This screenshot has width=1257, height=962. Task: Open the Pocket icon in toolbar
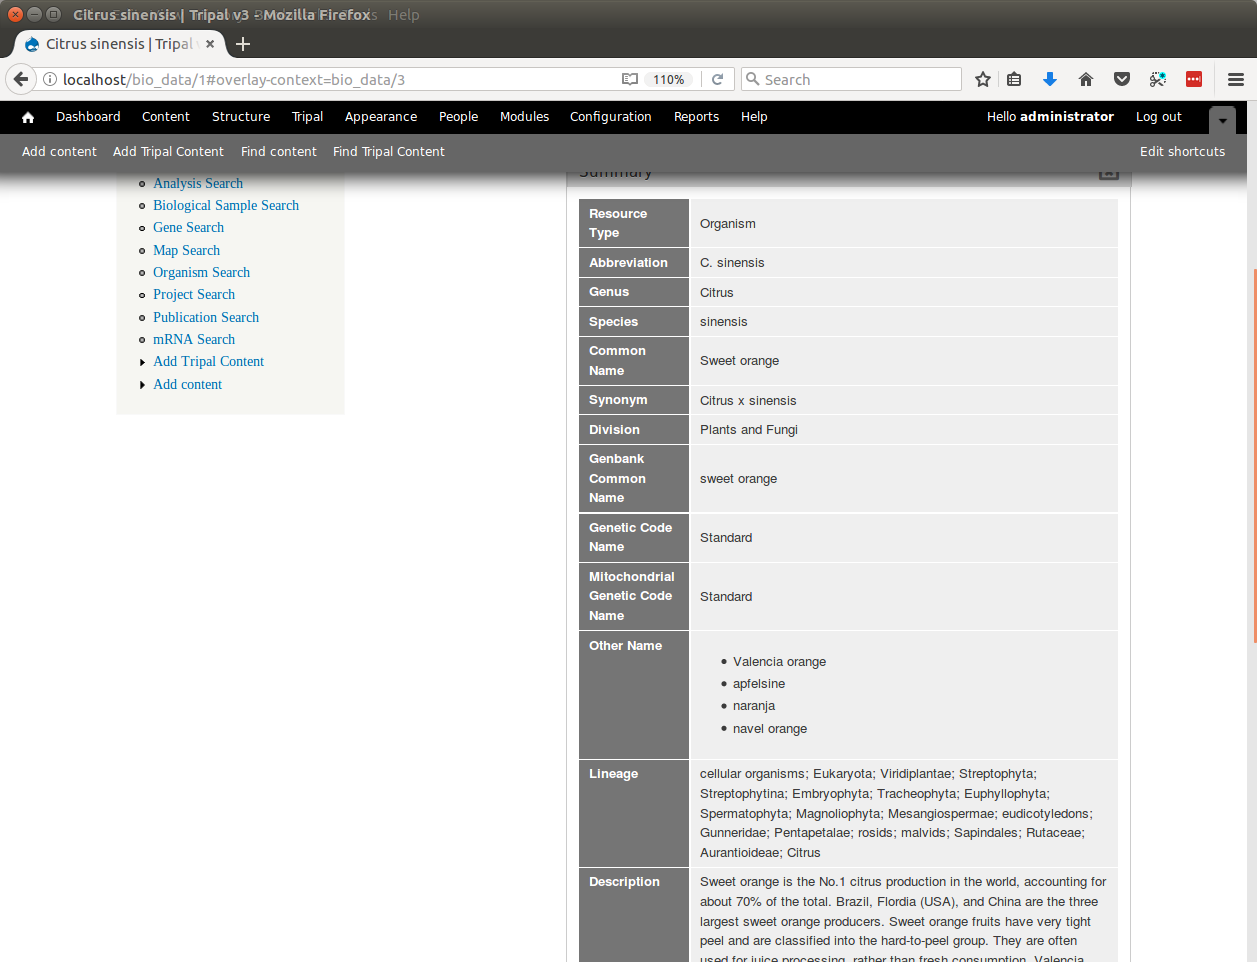1122,80
